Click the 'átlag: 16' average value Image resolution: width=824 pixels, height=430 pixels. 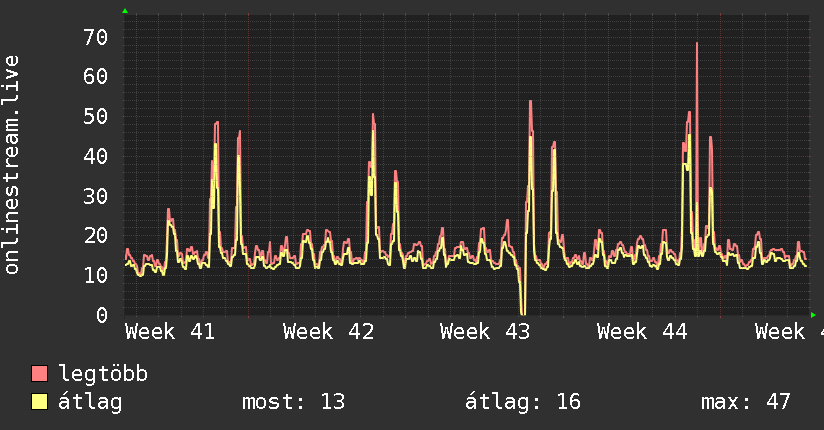[x=523, y=402]
